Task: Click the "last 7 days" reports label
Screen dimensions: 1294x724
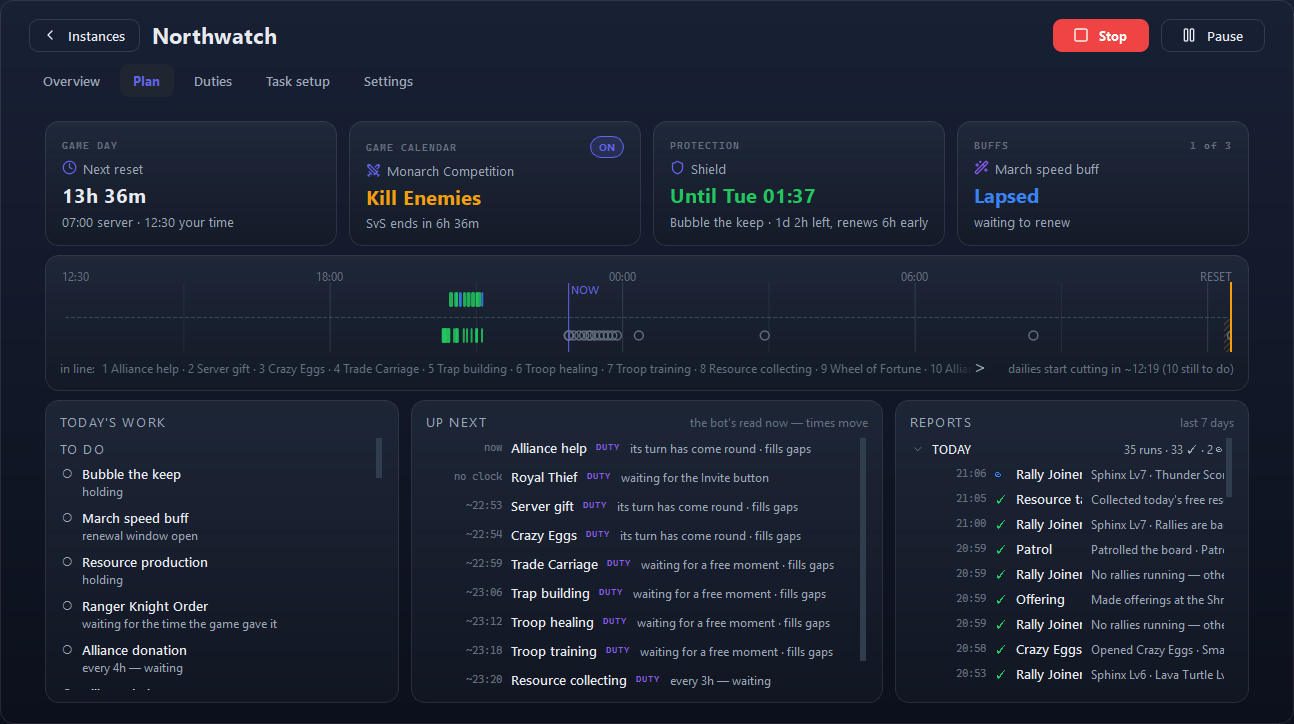Action: [x=1207, y=423]
